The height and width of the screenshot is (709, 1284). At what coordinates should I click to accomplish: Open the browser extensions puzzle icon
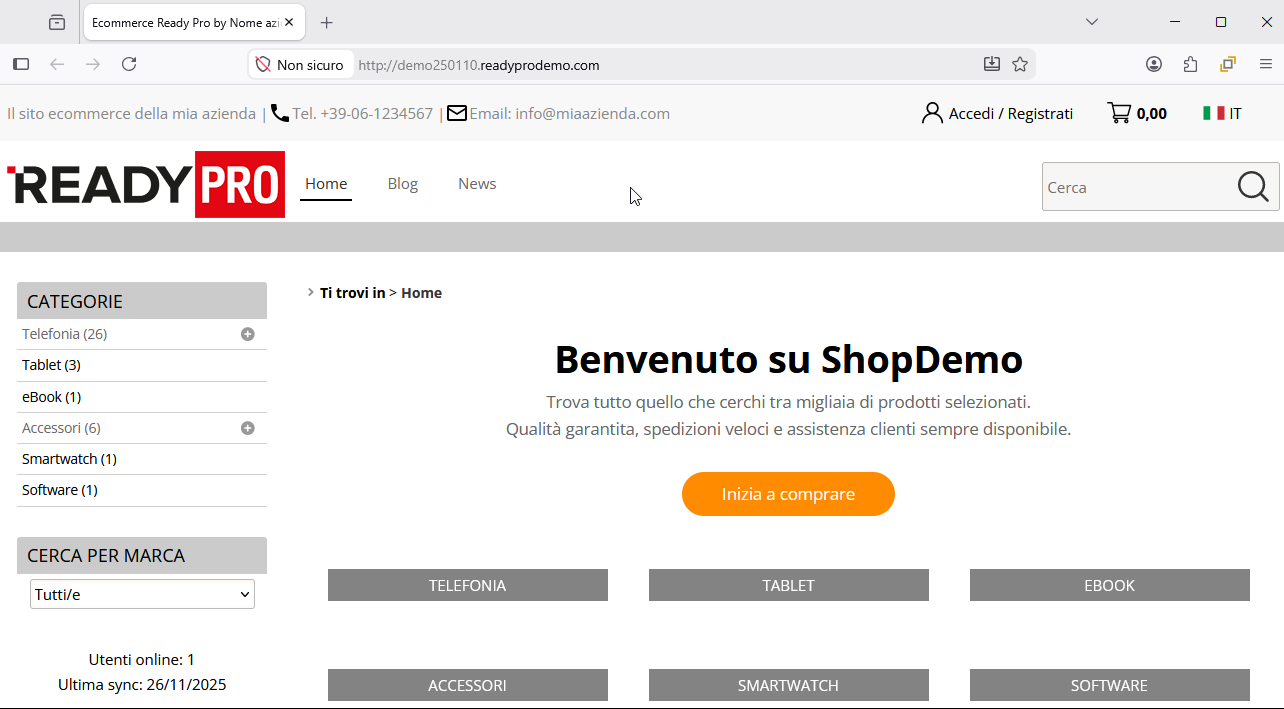1190,64
